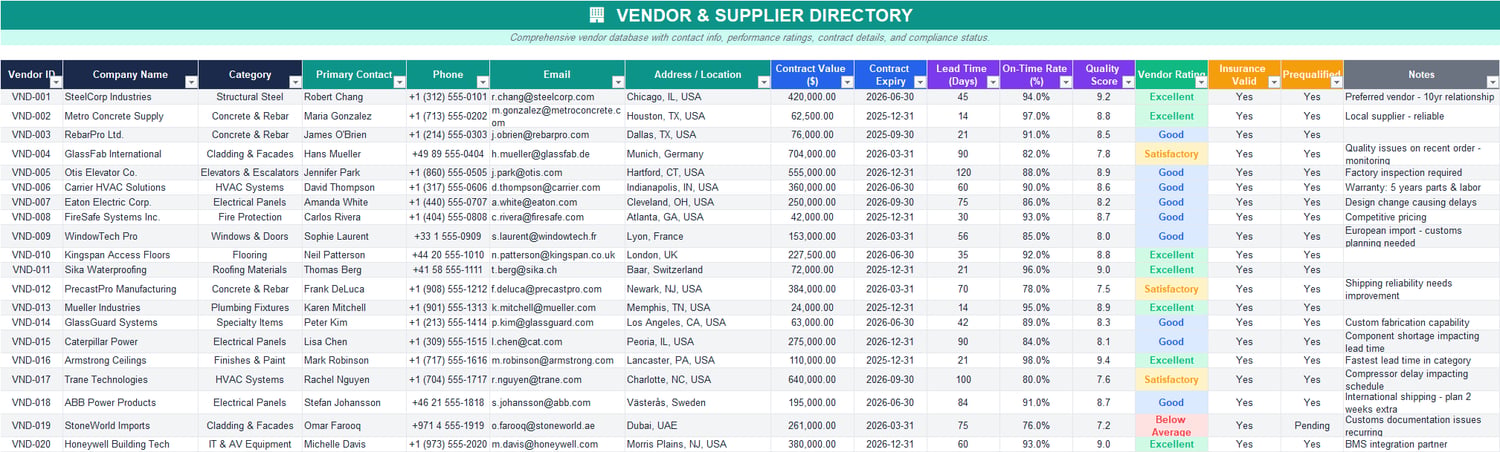1500x452 pixels.
Task: Click the James O'Brien contact cell
Action: coord(355,135)
